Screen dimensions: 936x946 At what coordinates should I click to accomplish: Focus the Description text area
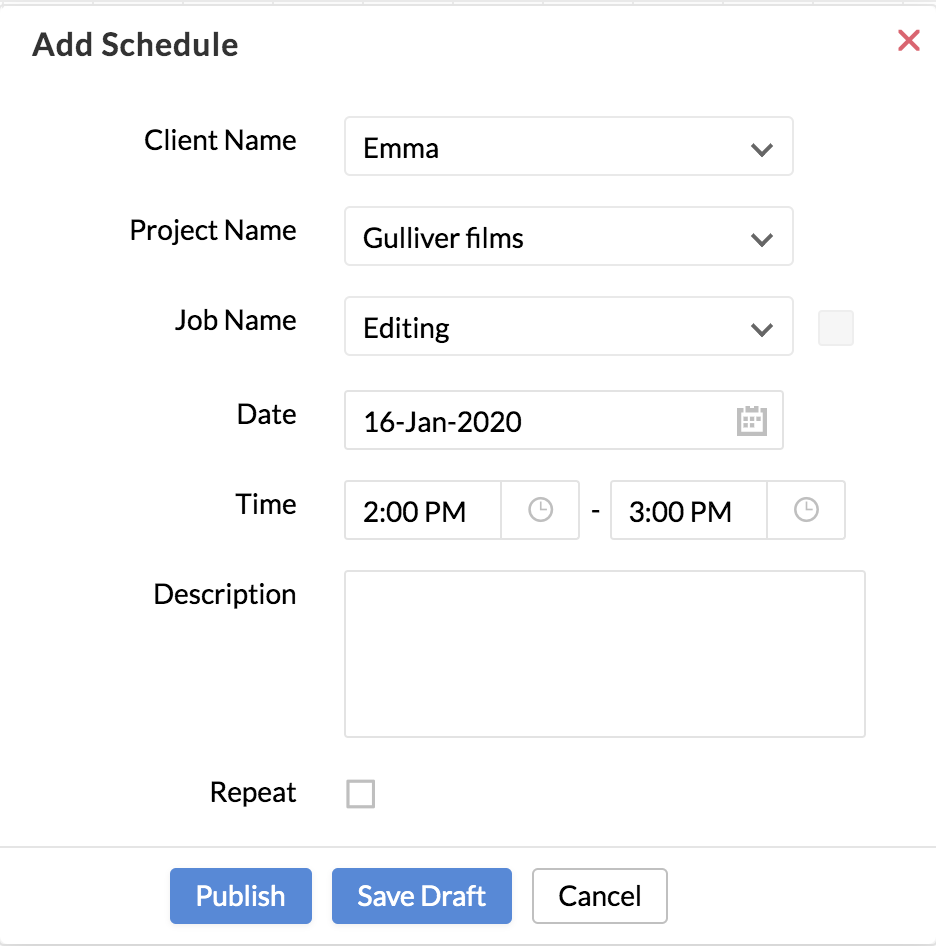[604, 654]
